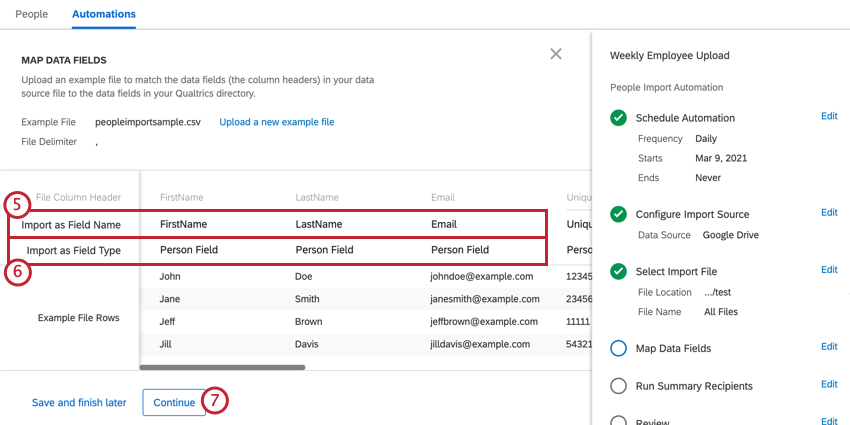The height and width of the screenshot is (425, 850).
Task: Click Upload a new example file link
Action: pyautogui.click(x=276, y=122)
